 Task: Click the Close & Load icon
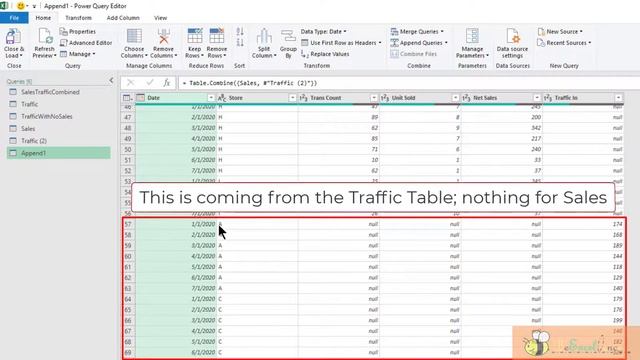pyautogui.click(x=13, y=37)
